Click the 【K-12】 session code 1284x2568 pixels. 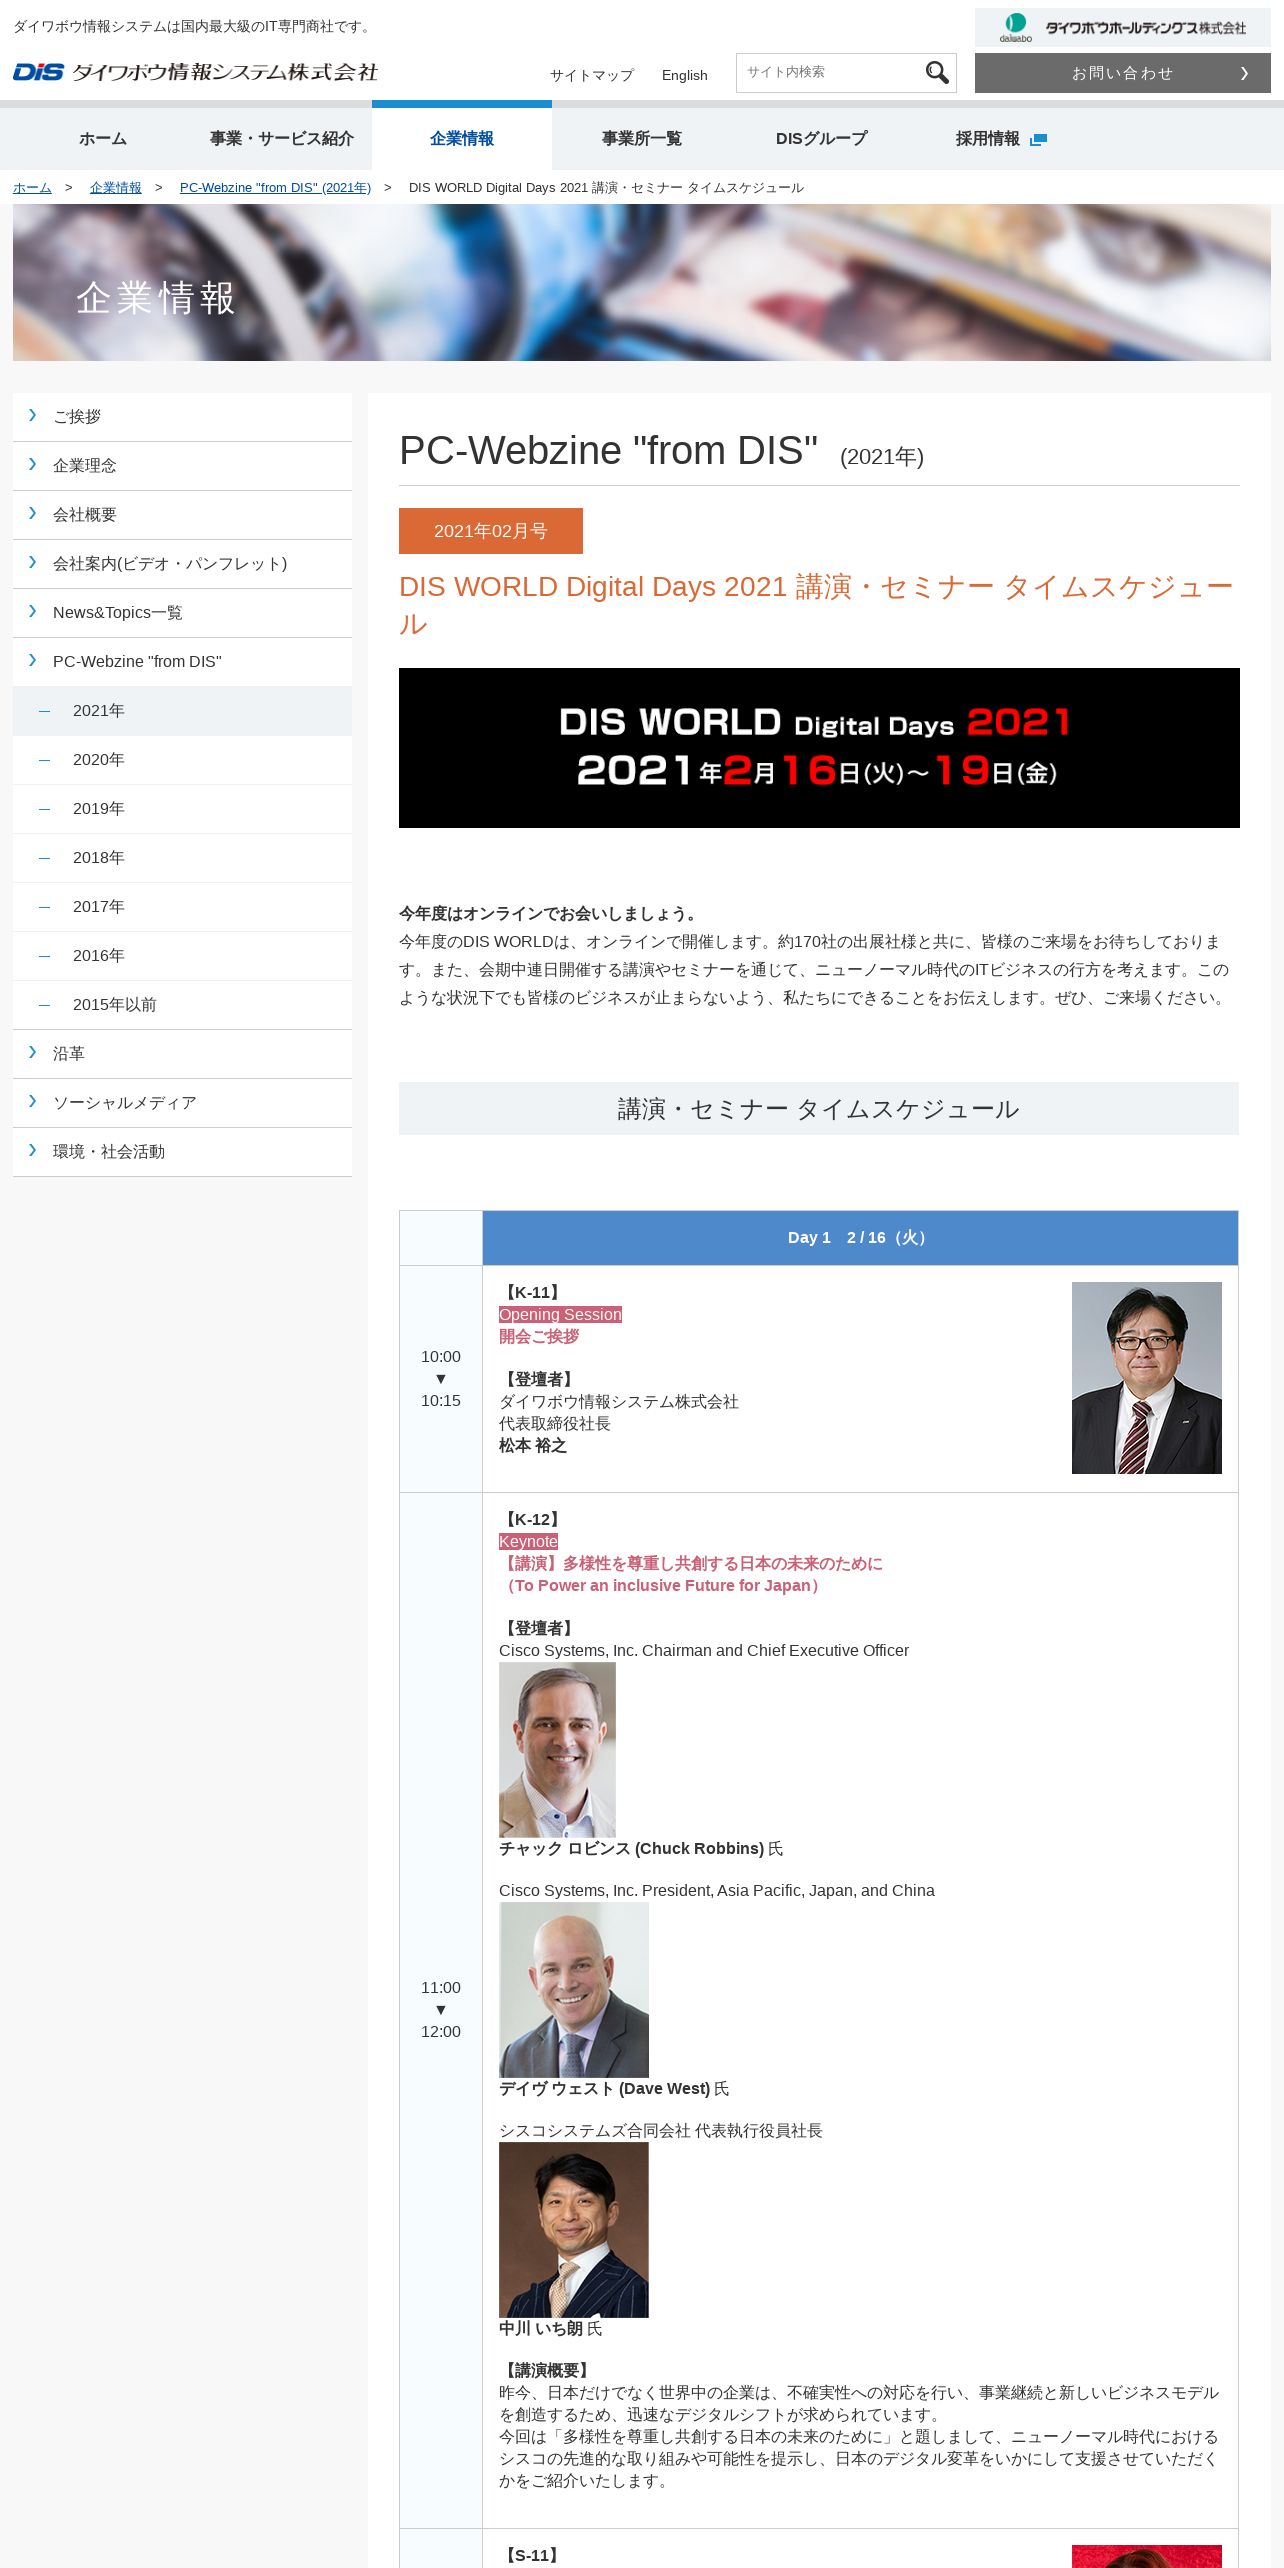pos(532,1520)
